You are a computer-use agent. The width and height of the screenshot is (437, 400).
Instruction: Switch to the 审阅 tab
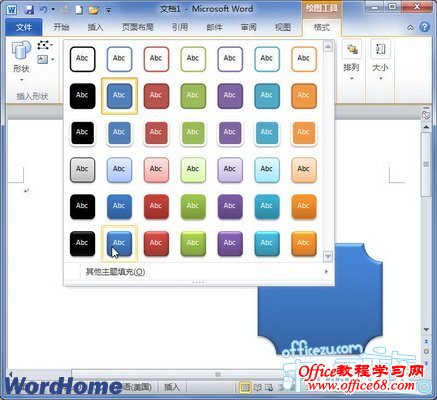[249, 27]
